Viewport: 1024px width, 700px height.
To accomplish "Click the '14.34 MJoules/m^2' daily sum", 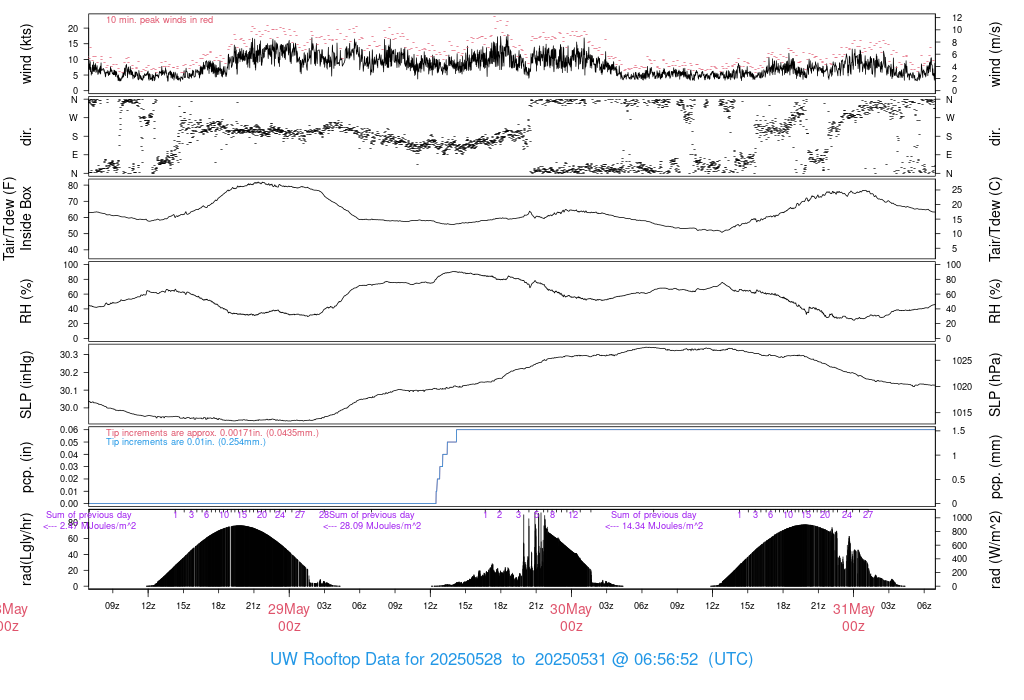I will 662,526.
